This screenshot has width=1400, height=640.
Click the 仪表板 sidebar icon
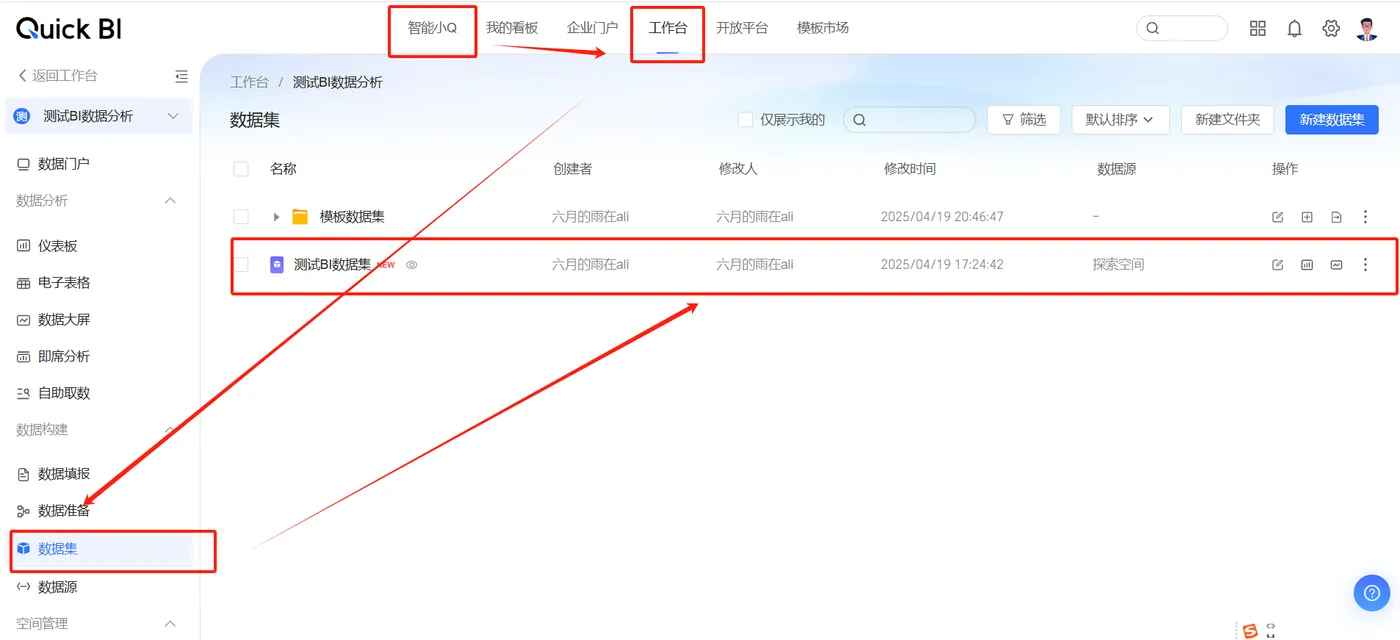pos(23,246)
